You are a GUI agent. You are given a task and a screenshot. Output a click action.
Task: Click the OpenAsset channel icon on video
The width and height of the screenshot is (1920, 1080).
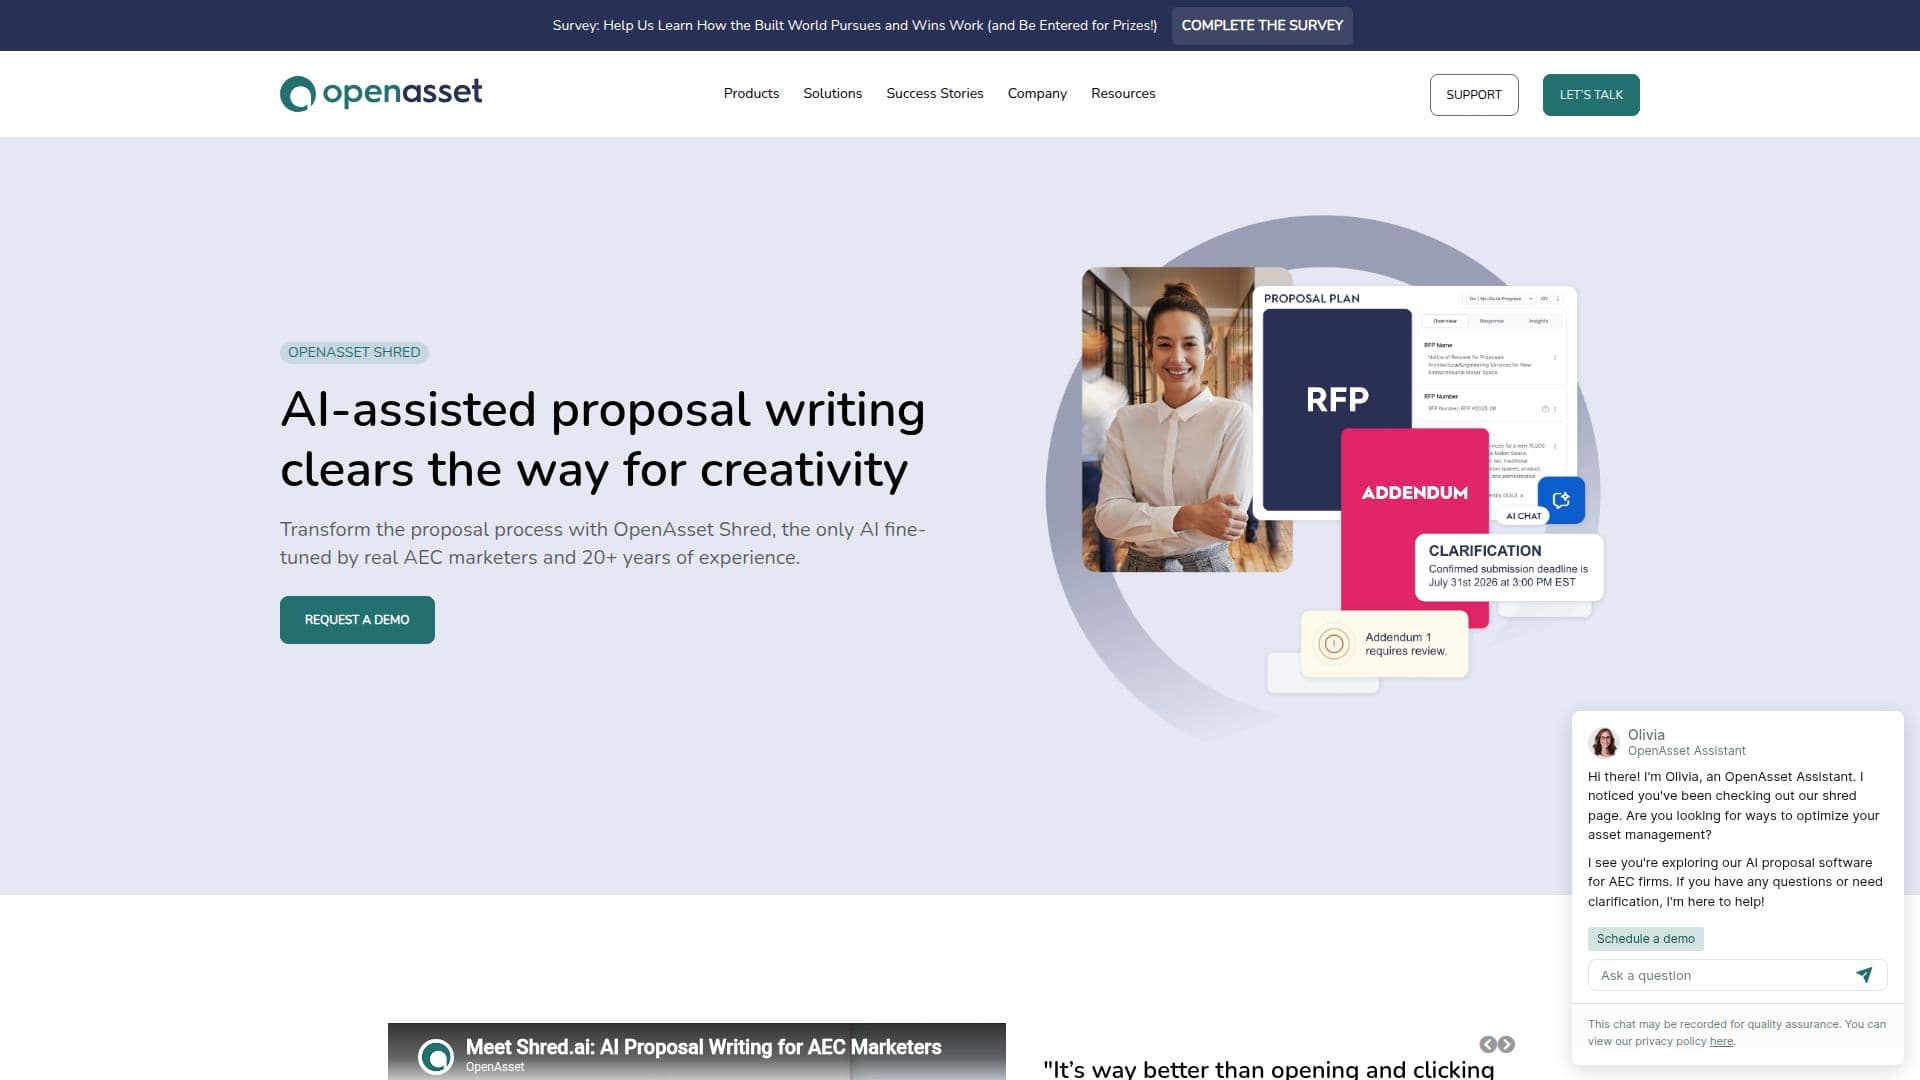point(435,1056)
